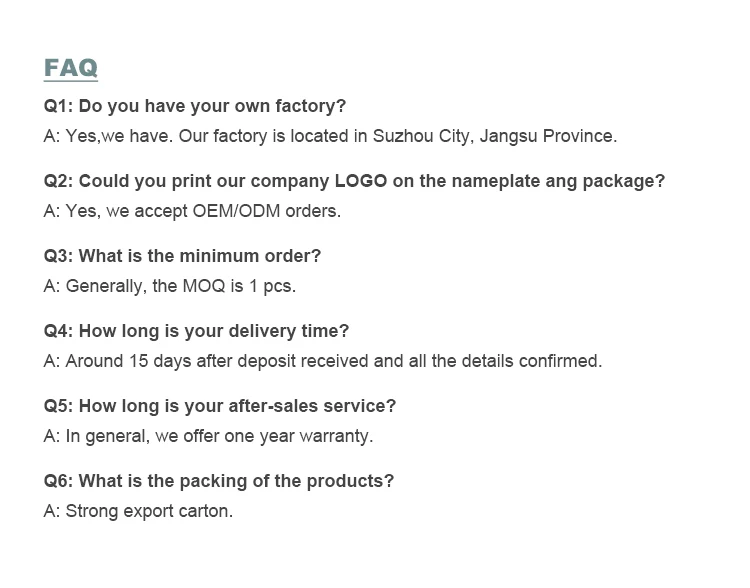Select the Q2 question about printing company LOGO

click(354, 181)
